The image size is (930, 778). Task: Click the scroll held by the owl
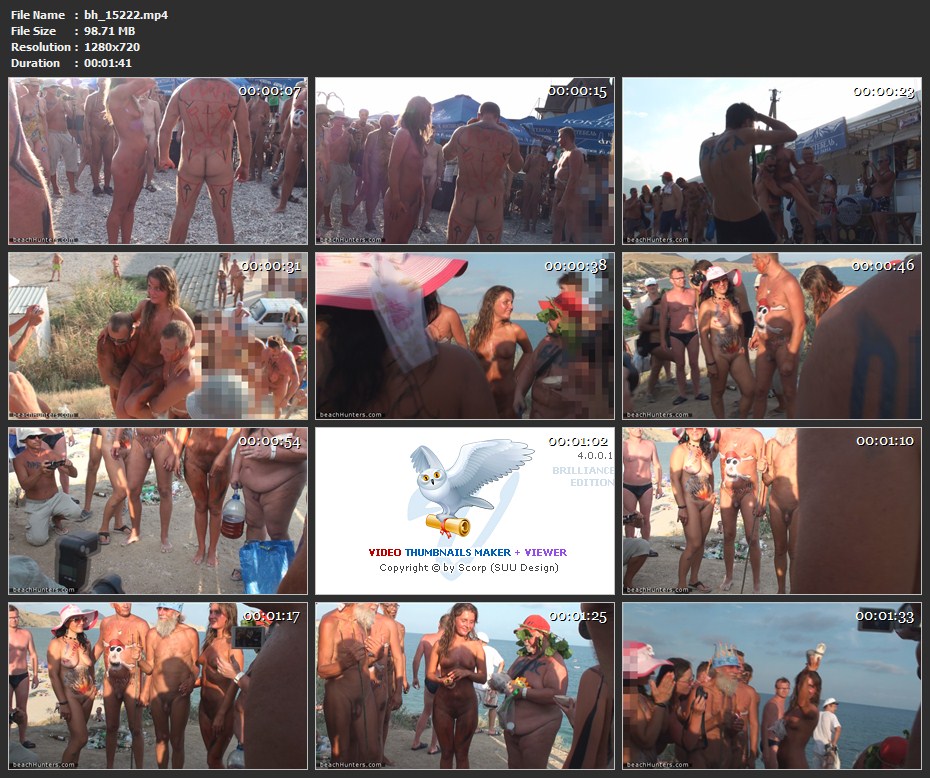point(447,525)
